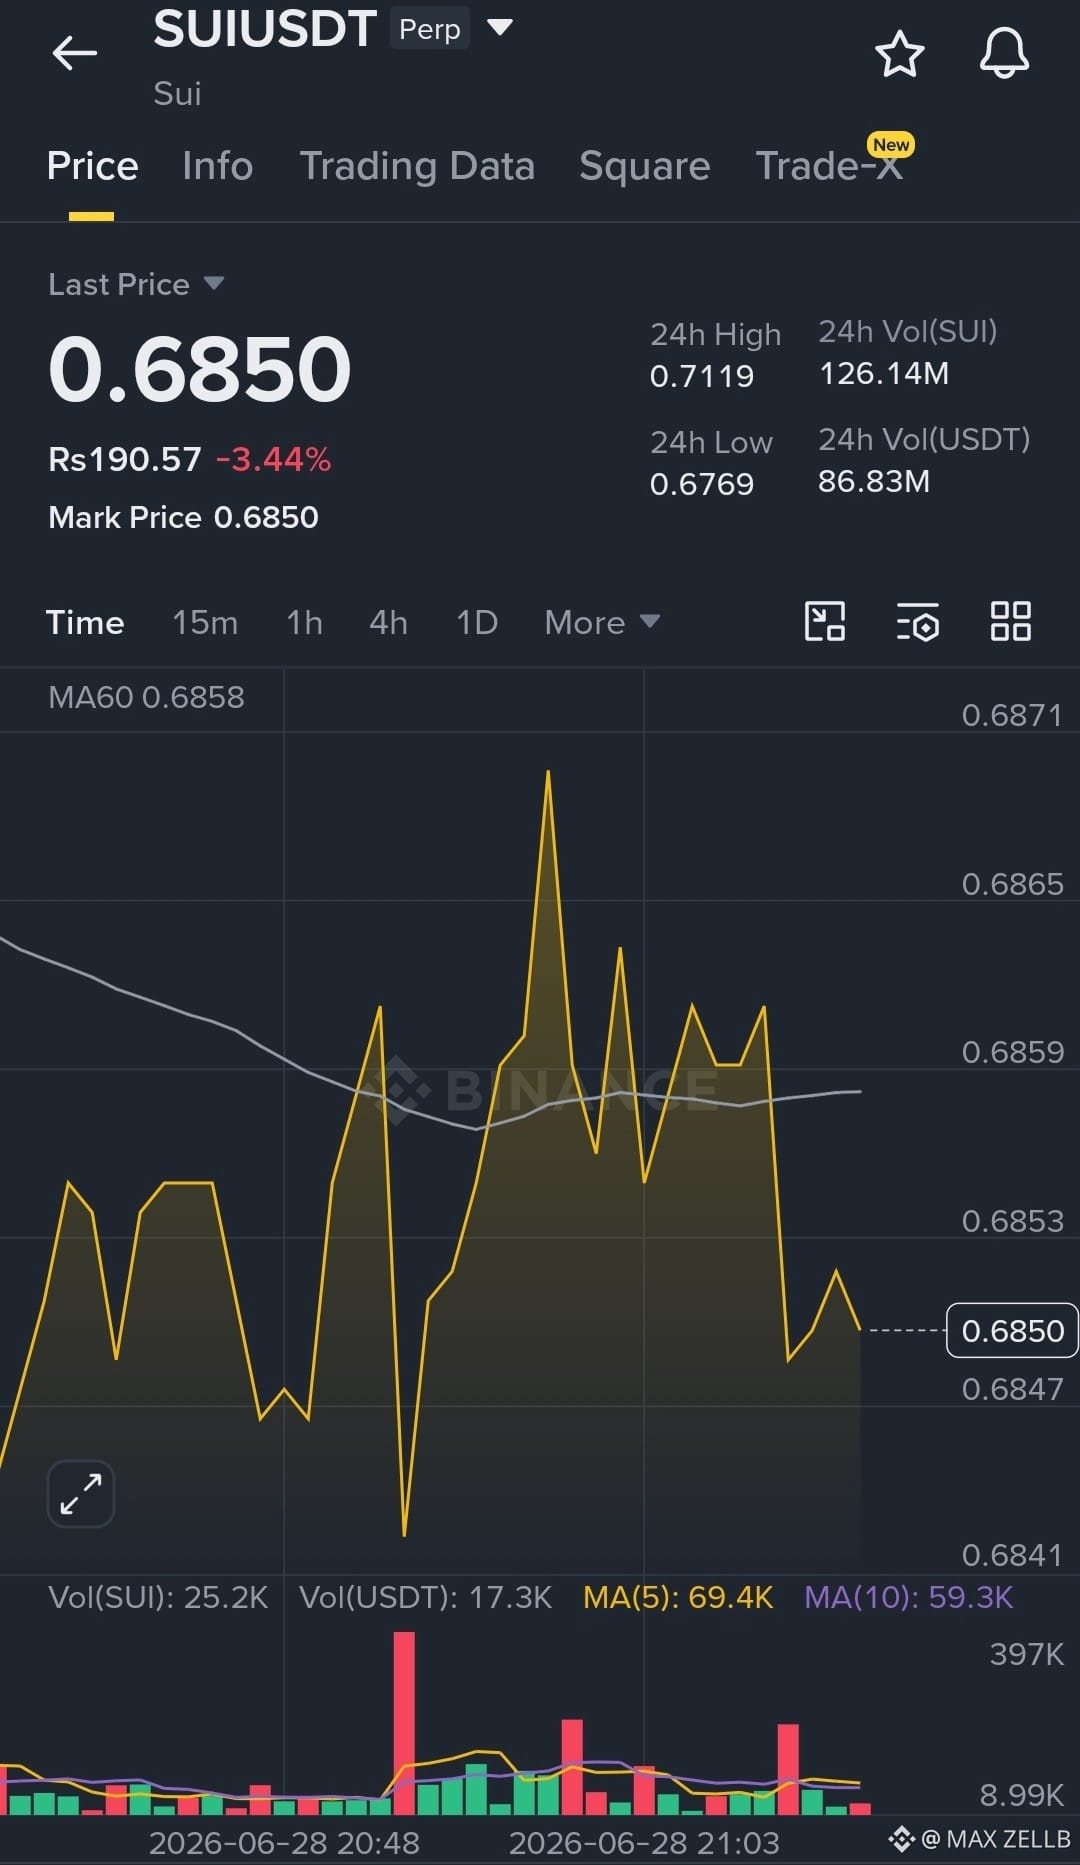Open the Square tab
This screenshot has width=1080, height=1865.
[x=644, y=166]
